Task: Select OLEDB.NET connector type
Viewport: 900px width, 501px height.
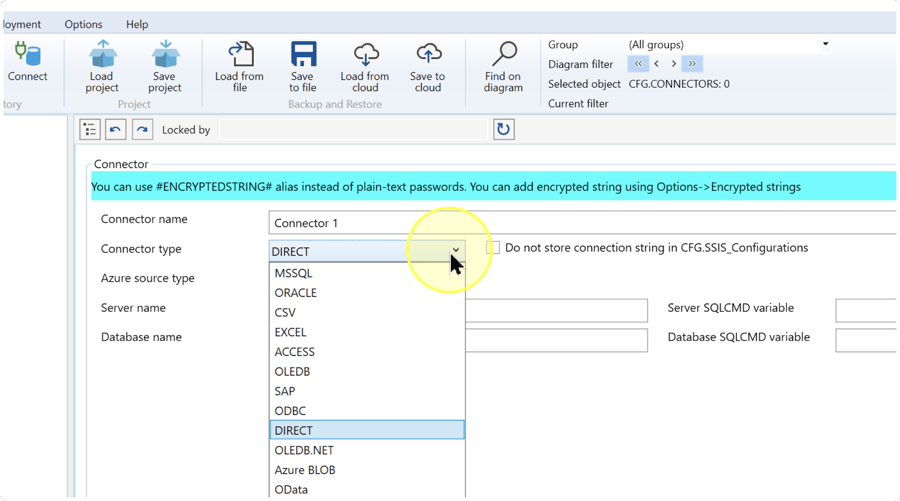Action: 367,450
